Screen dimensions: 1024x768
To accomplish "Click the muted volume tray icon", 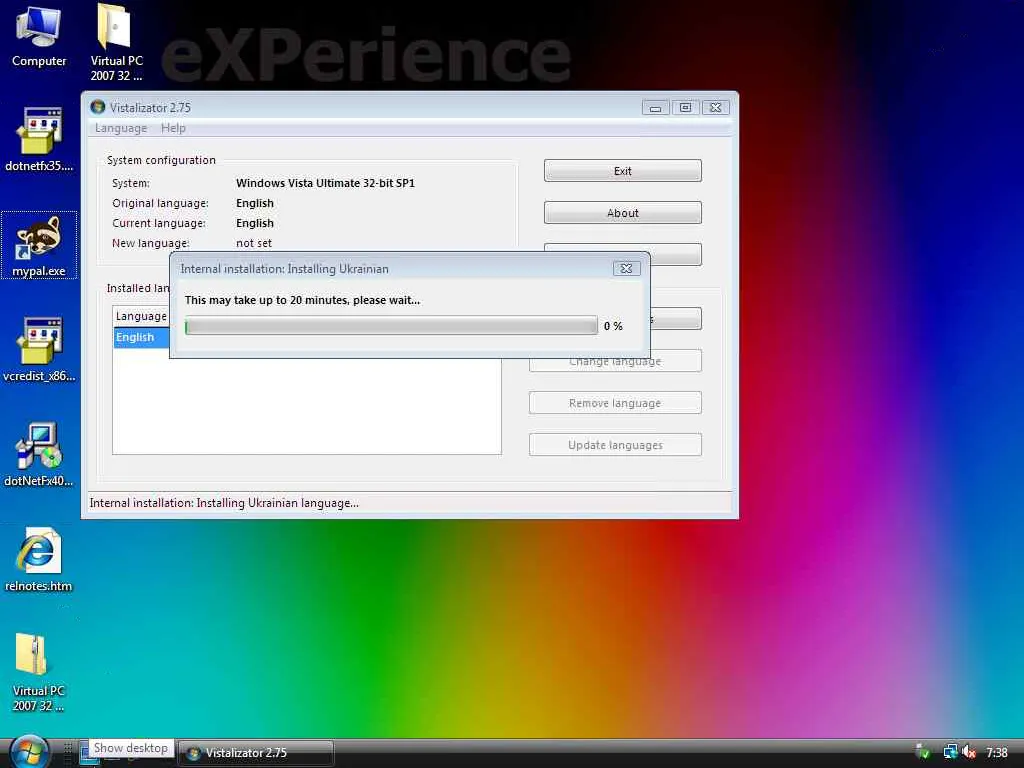I will tap(969, 752).
